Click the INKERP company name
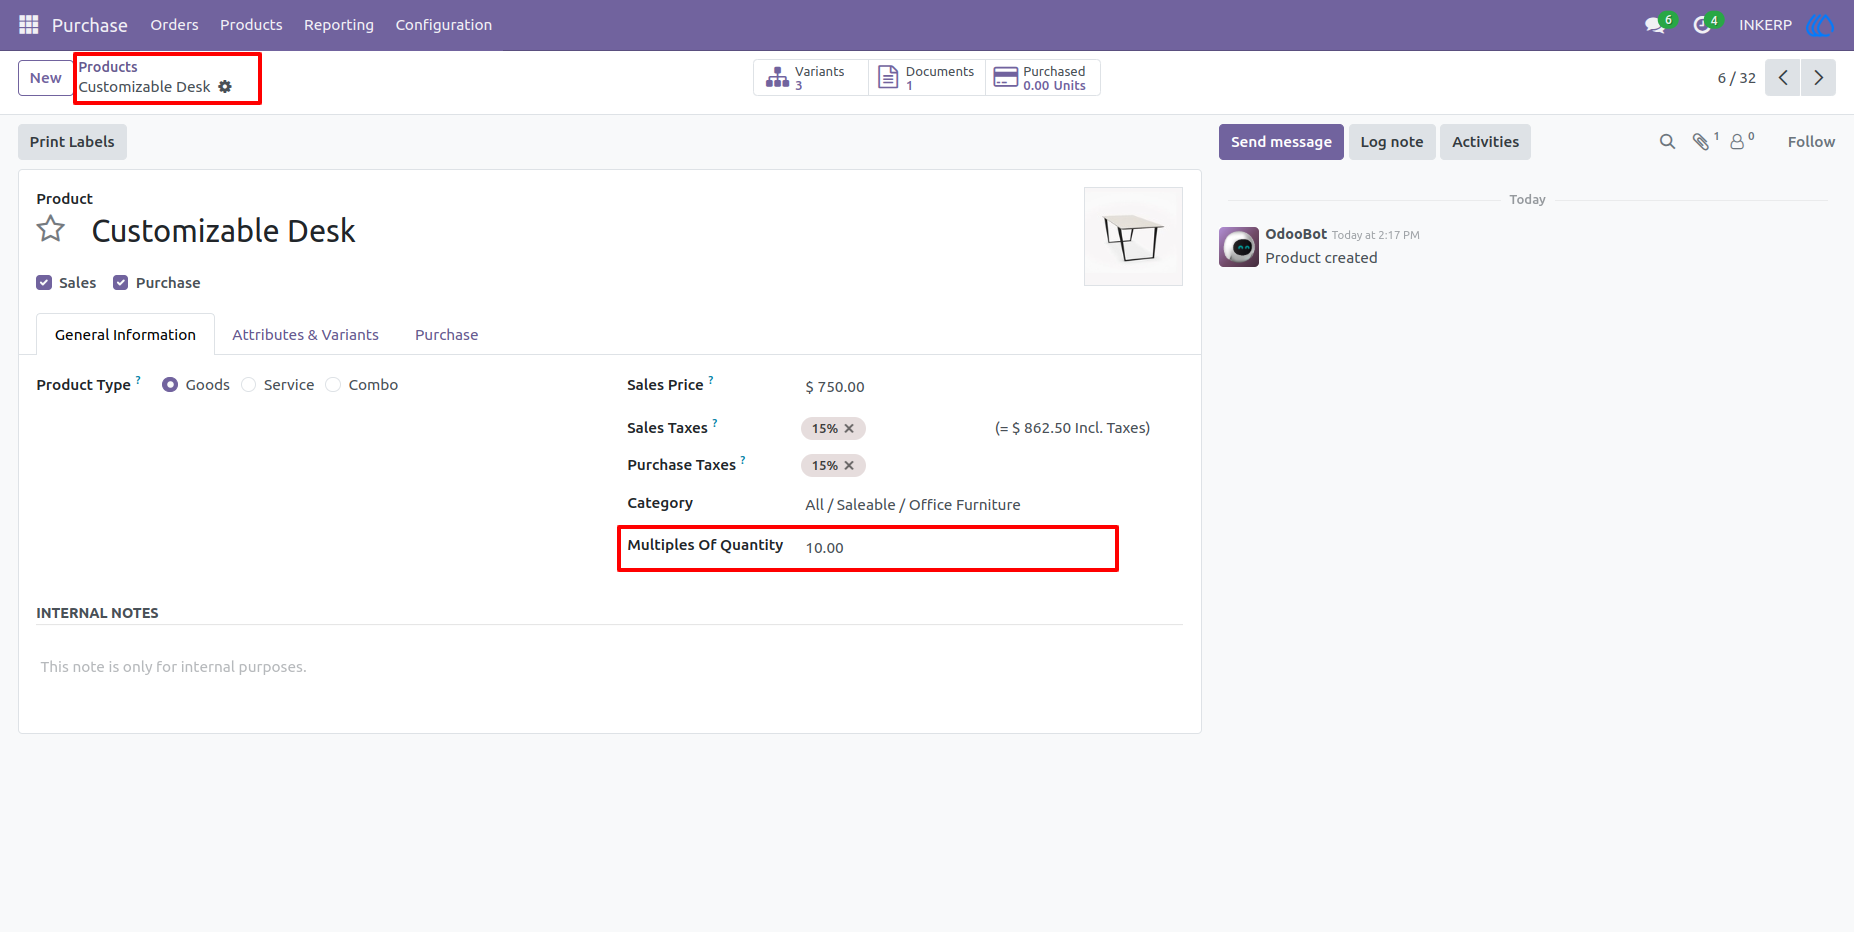Screen dimensions: 1854x932 [x=1765, y=25]
